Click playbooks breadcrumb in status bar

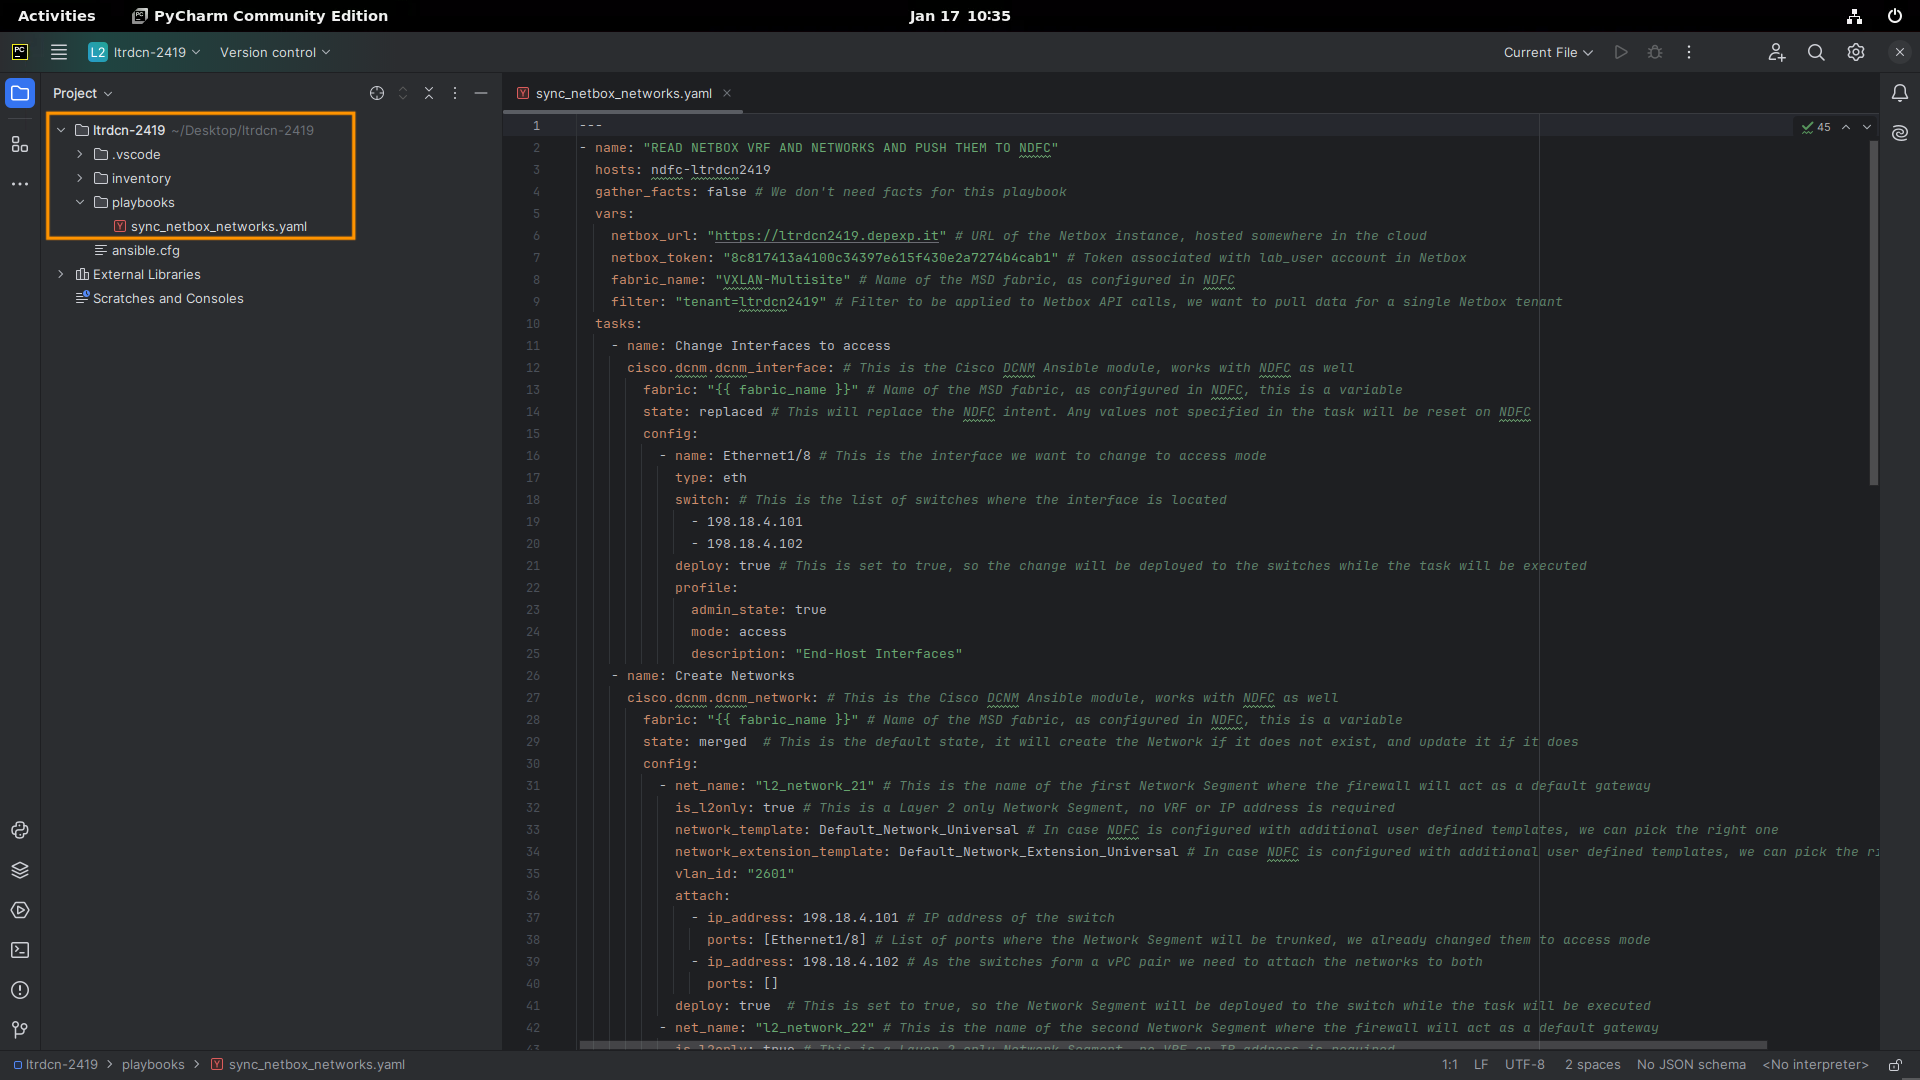pyautogui.click(x=153, y=1065)
